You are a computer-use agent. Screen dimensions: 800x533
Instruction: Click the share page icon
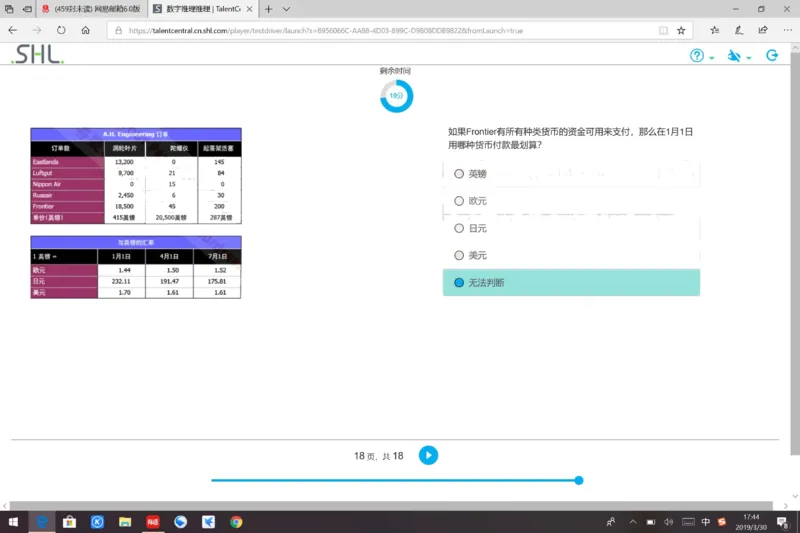[763, 30]
